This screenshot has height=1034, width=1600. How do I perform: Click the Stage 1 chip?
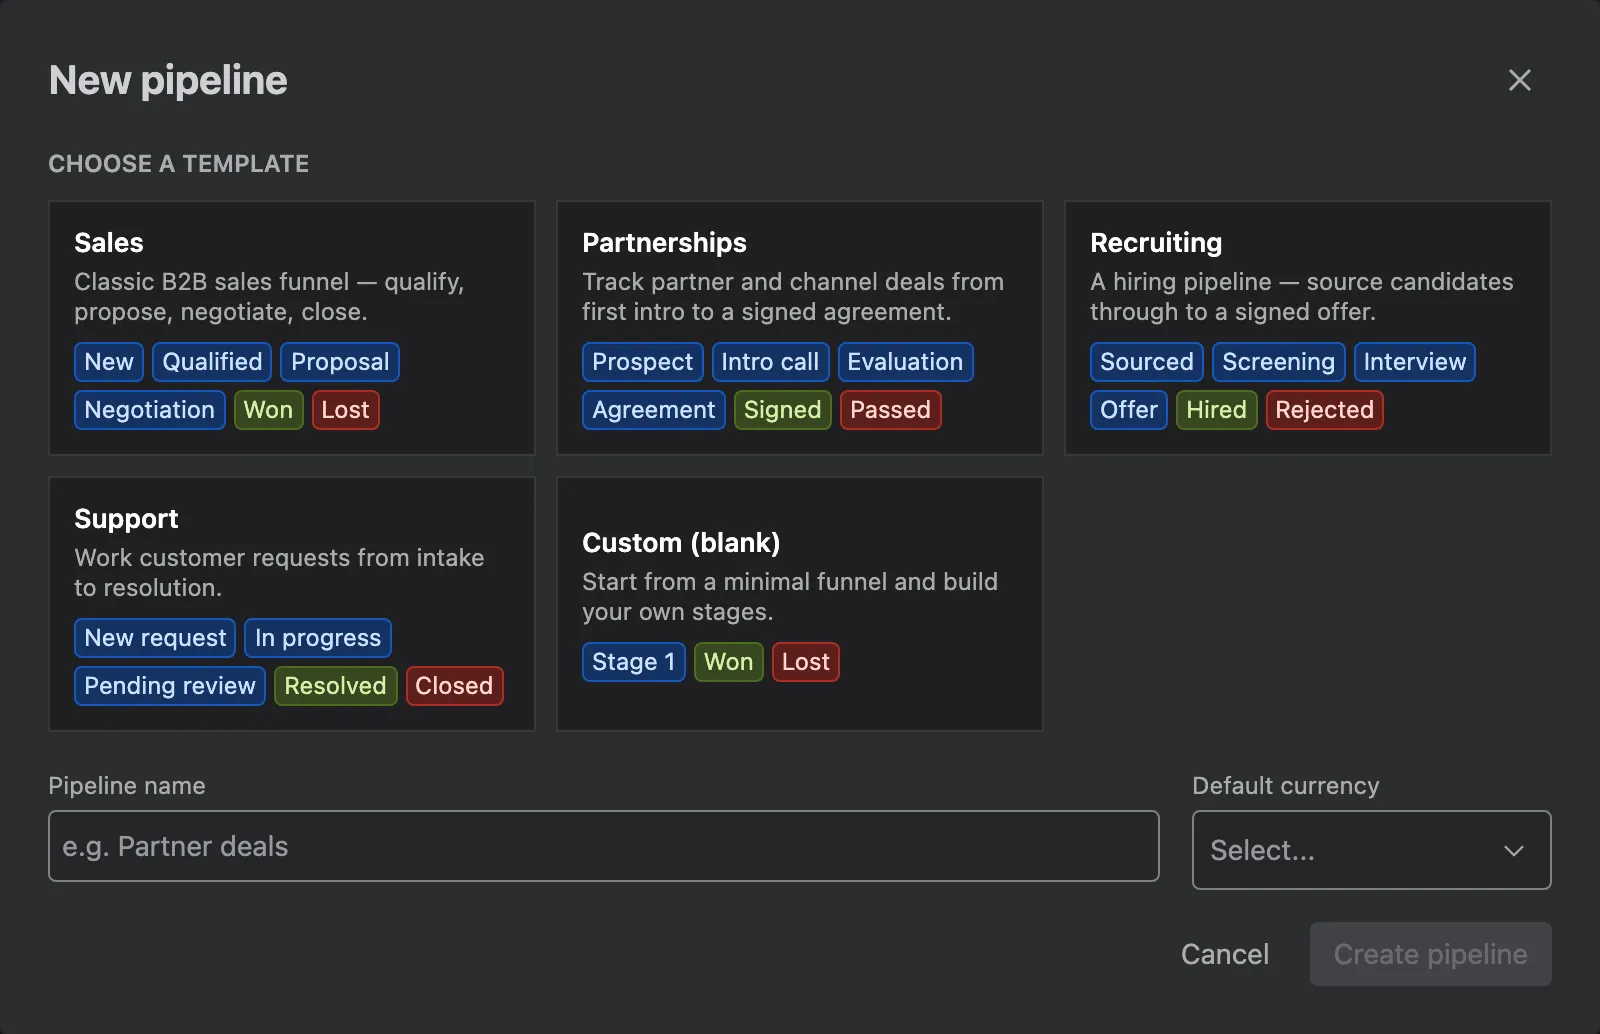tap(634, 662)
